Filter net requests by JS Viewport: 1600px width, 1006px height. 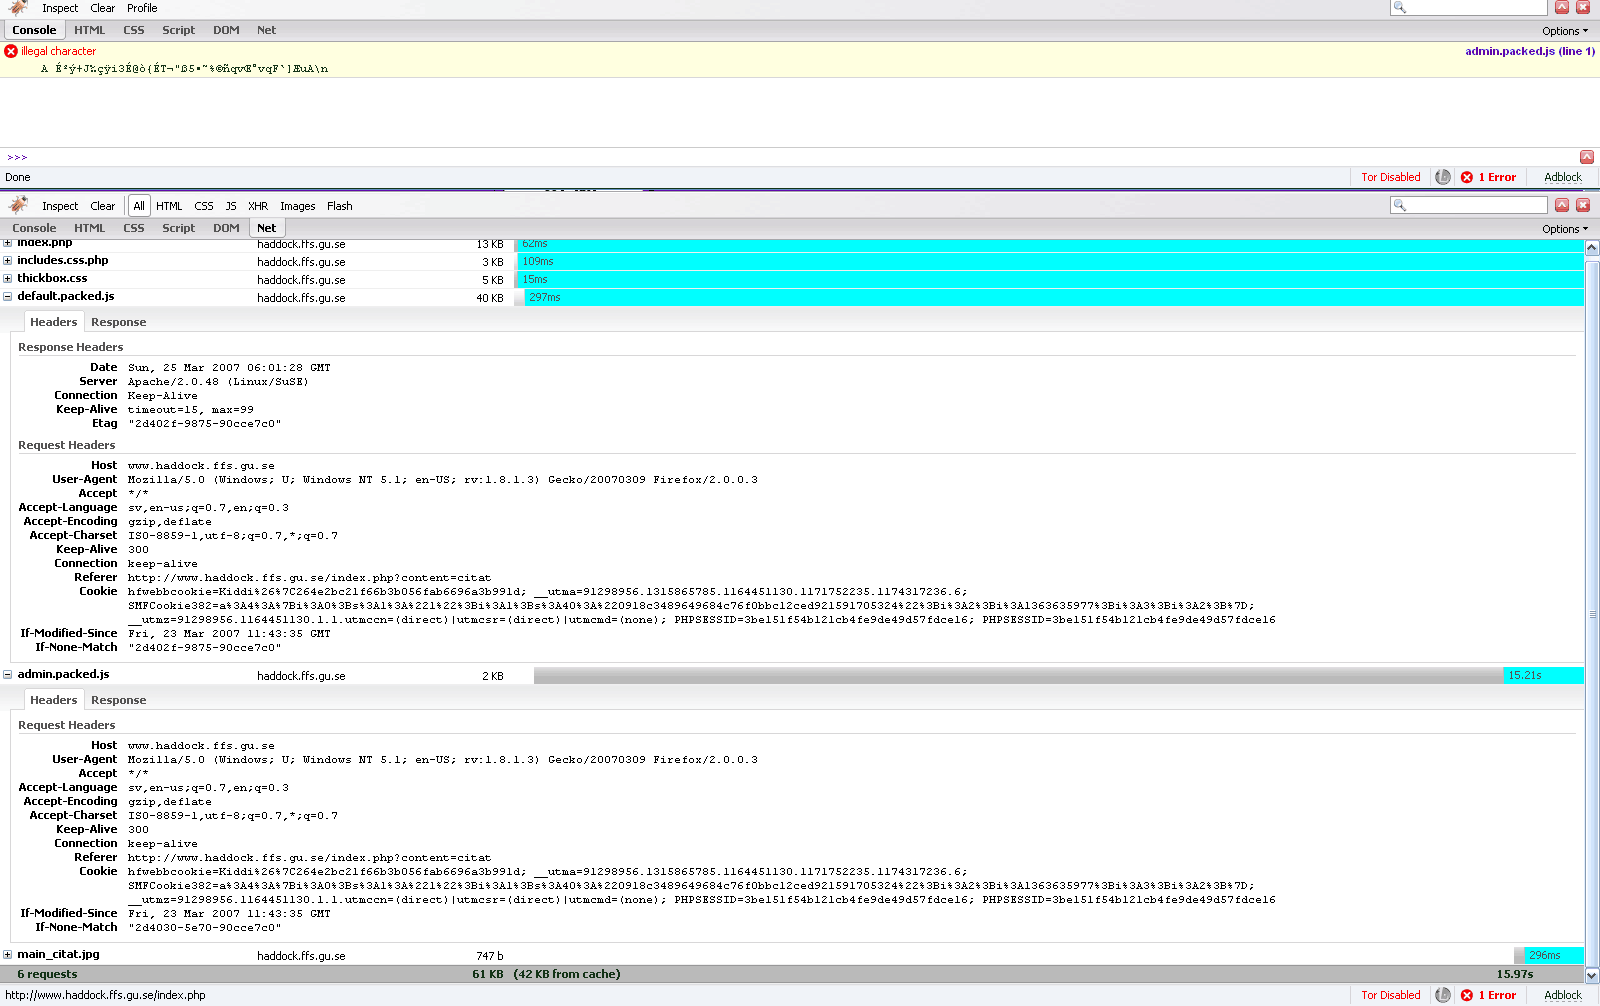(231, 206)
